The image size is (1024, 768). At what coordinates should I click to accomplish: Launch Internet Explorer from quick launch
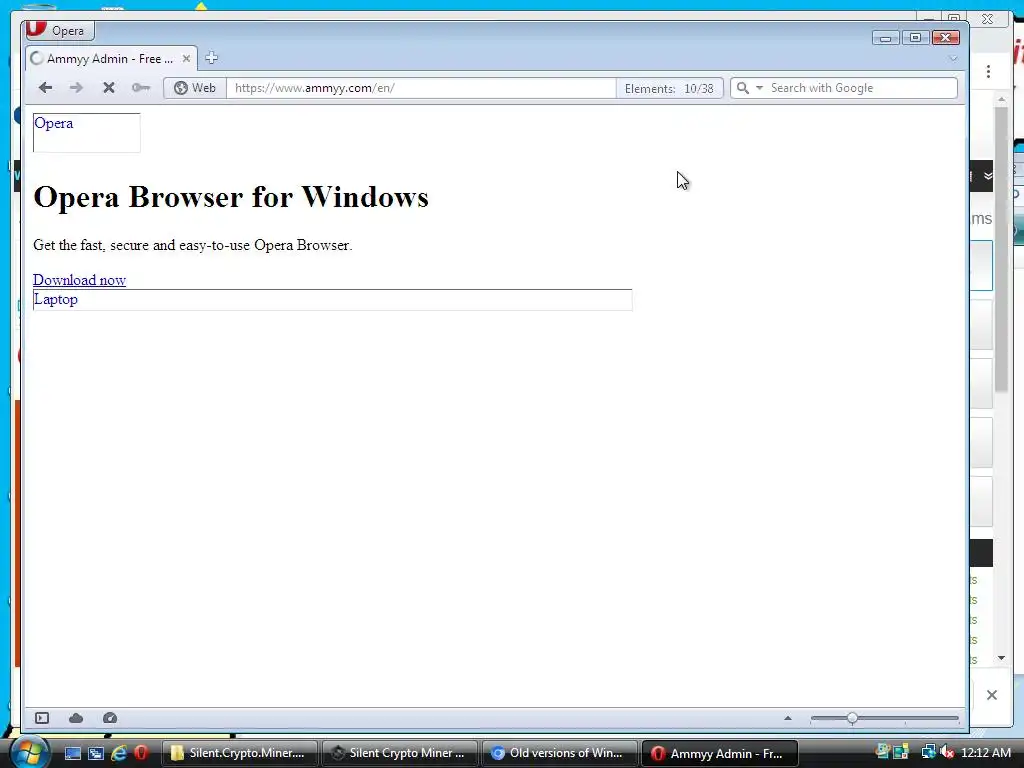[x=118, y=753]
